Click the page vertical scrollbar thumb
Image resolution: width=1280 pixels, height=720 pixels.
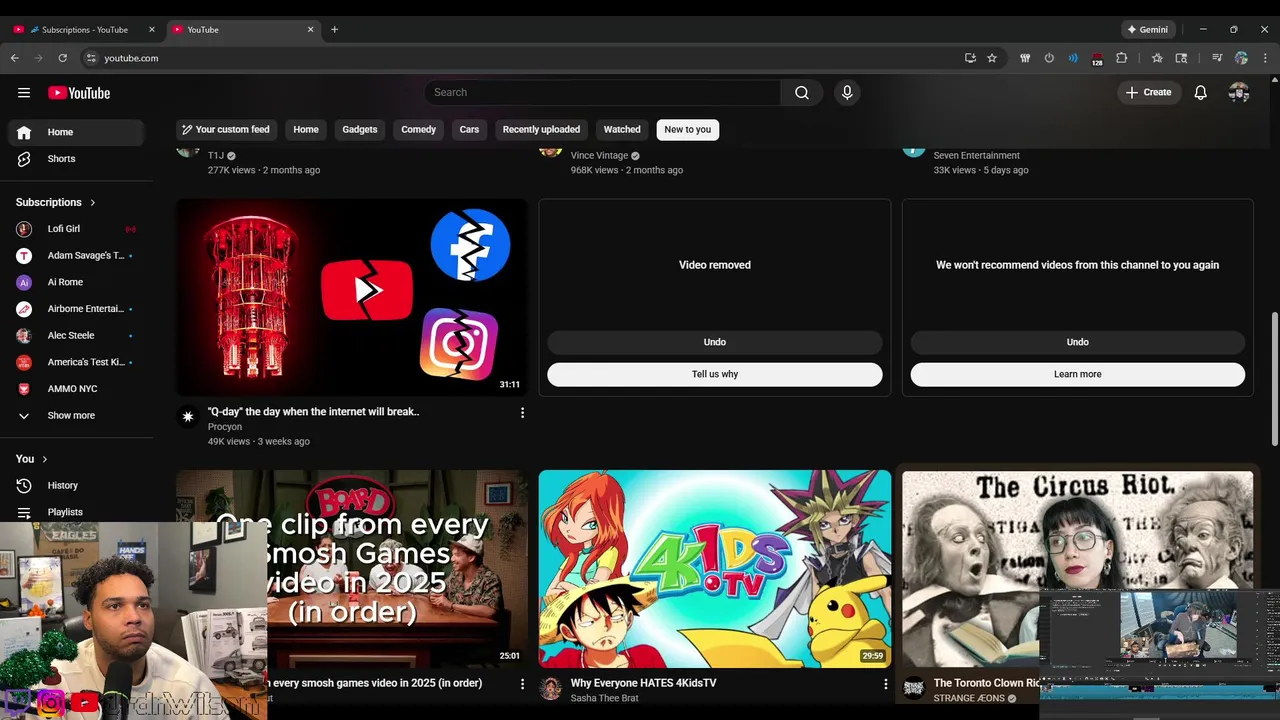[x=1274, y=379]
